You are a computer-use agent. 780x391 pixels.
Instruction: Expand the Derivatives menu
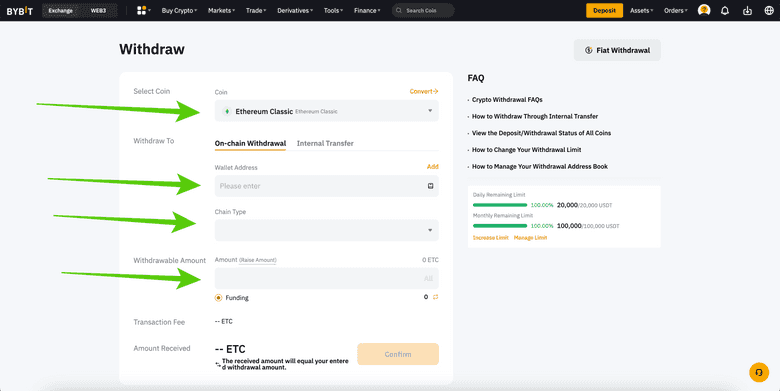coord(295,10)
